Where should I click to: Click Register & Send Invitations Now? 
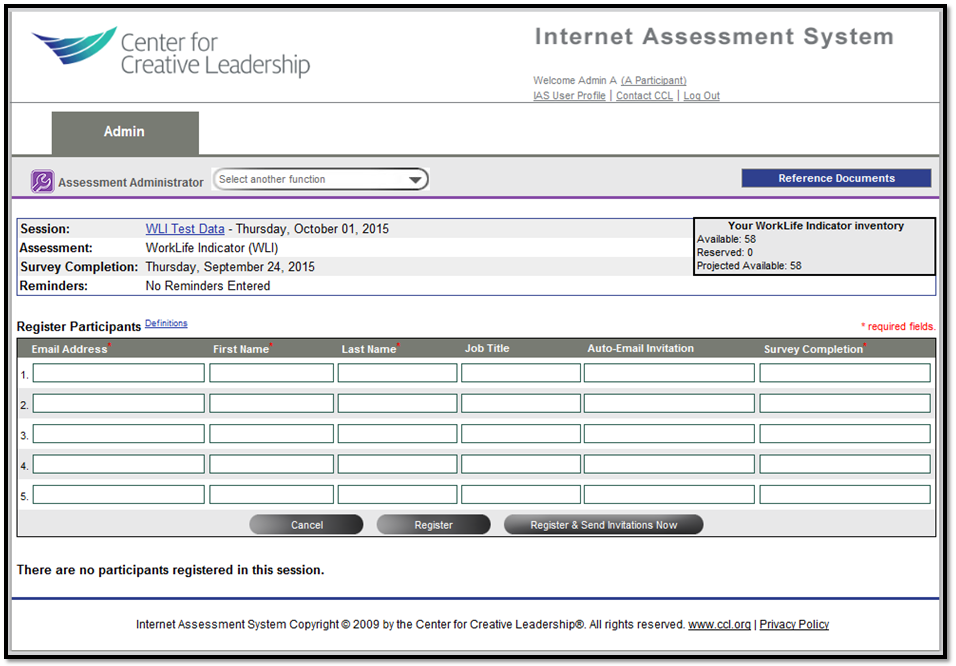pos(604,525)
